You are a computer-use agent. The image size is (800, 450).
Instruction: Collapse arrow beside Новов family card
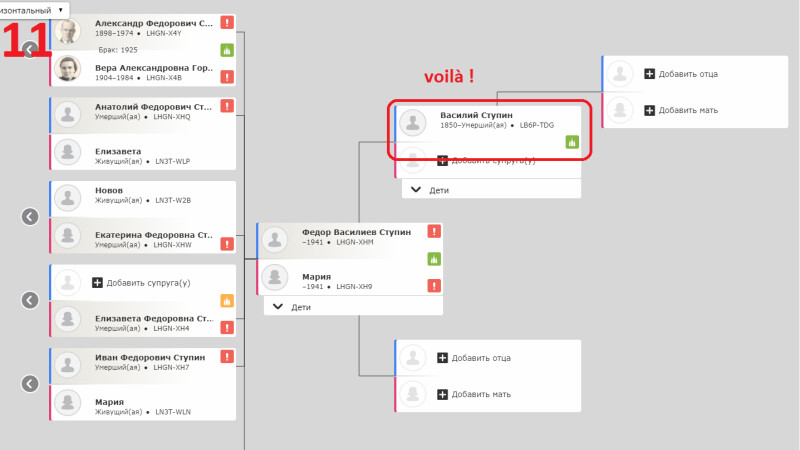pos(30,217)
